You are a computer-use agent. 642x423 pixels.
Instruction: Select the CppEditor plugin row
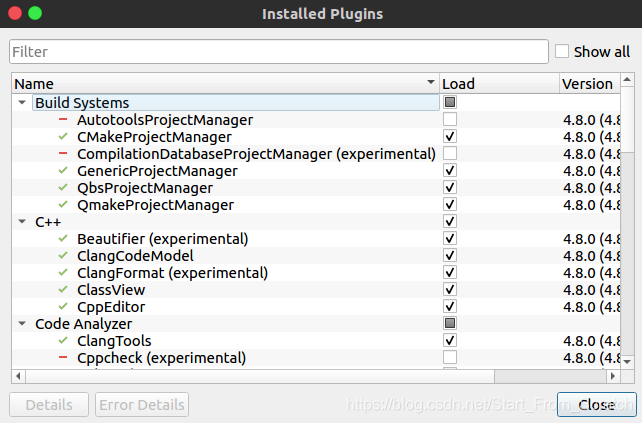(x=316, y=306)
